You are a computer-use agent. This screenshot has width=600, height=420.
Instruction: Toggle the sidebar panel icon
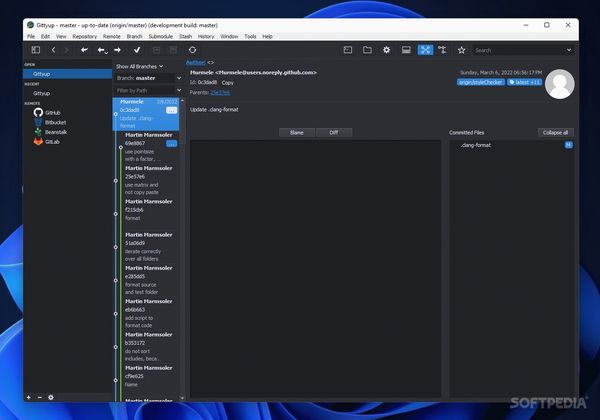coord(36,49)
